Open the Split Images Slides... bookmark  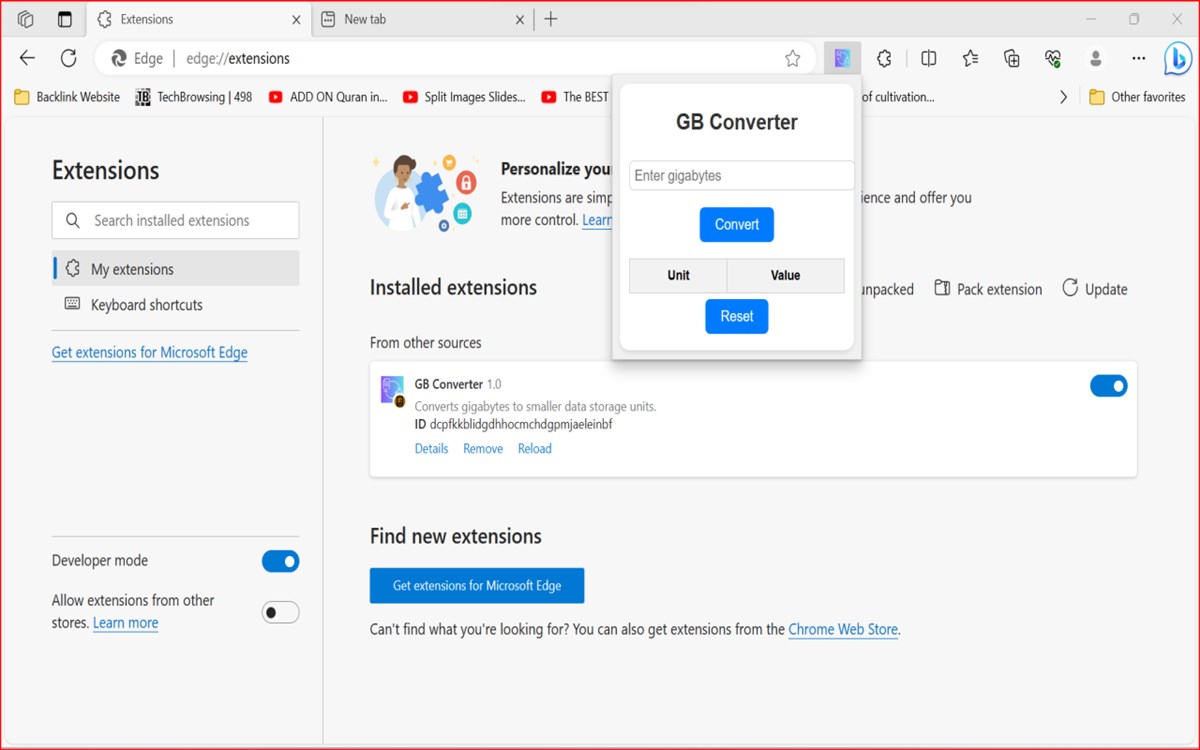click(x=464, y=97)
